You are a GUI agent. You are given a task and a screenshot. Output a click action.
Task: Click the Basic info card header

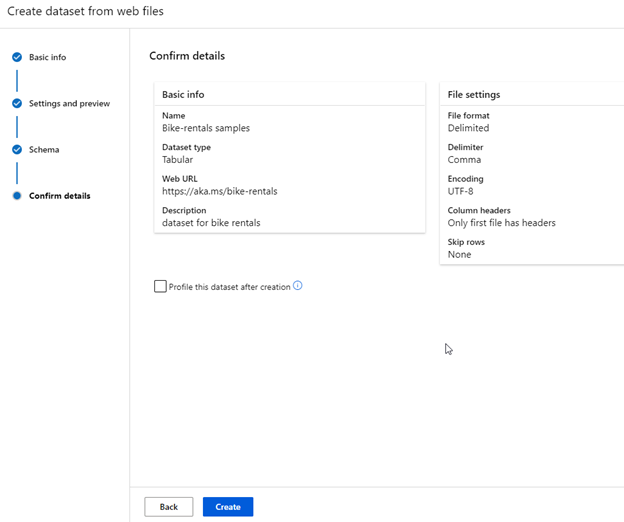[x=183, y=95]
